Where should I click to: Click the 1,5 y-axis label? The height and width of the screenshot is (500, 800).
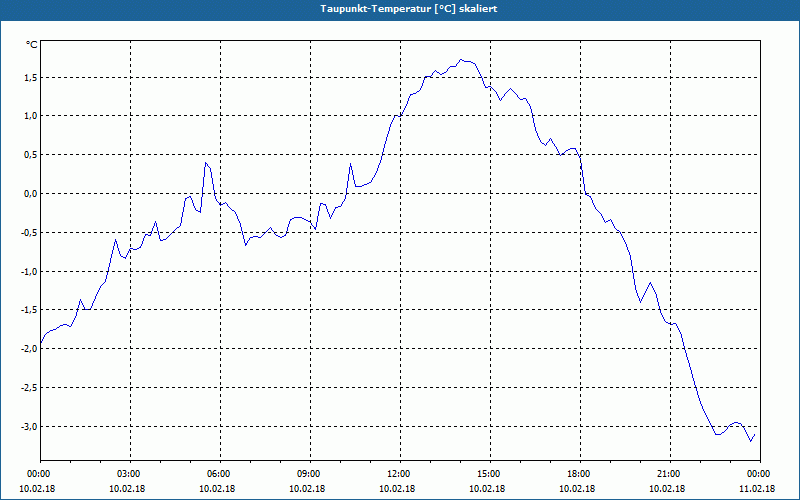coord(31,78)
